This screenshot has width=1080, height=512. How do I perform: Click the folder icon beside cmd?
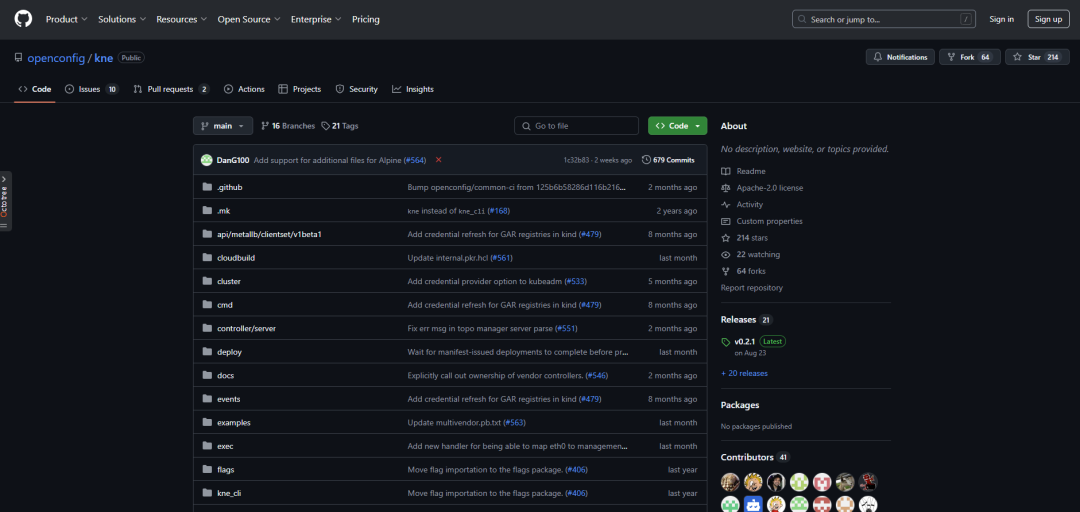click(207, 305)
